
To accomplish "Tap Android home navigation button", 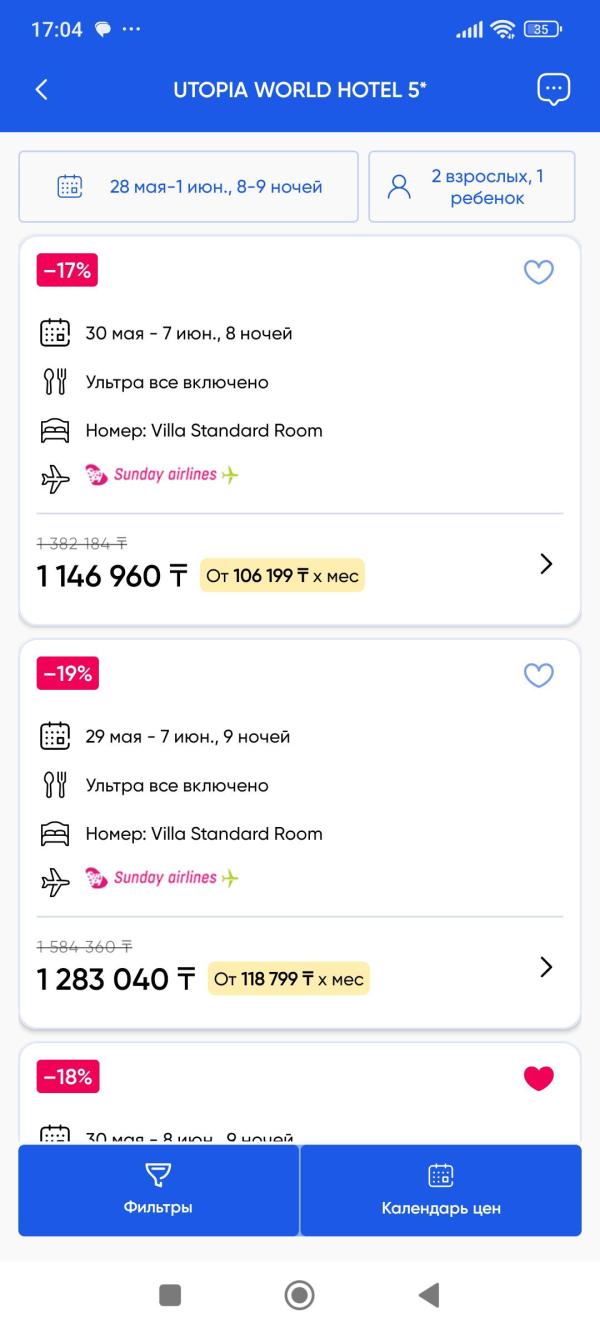I will click(x=299, y=1295).
